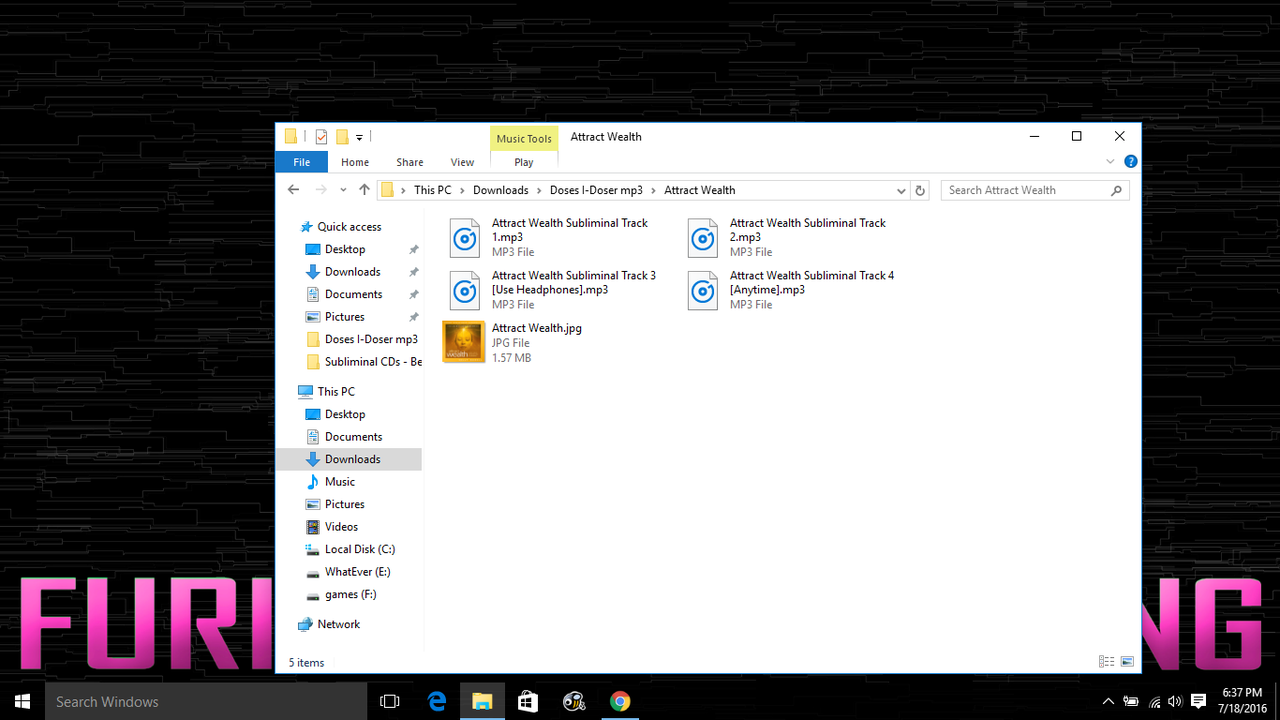This screenshot has height=720, width=1280.
Task: Open the clock showing 6:37 PM
Action: click(1244, 702)
